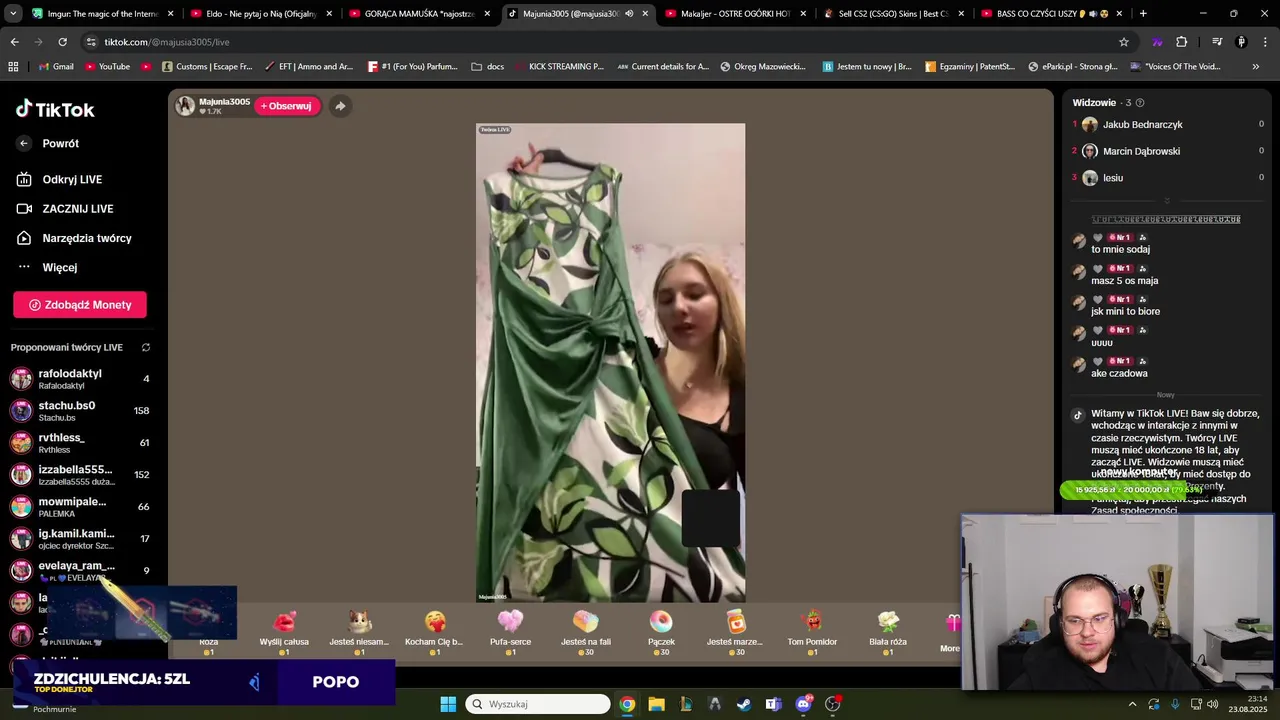The height and width of the screenshot is (720, 1280).
Task: Open Discord from taskbar
Action: point(803,704)
